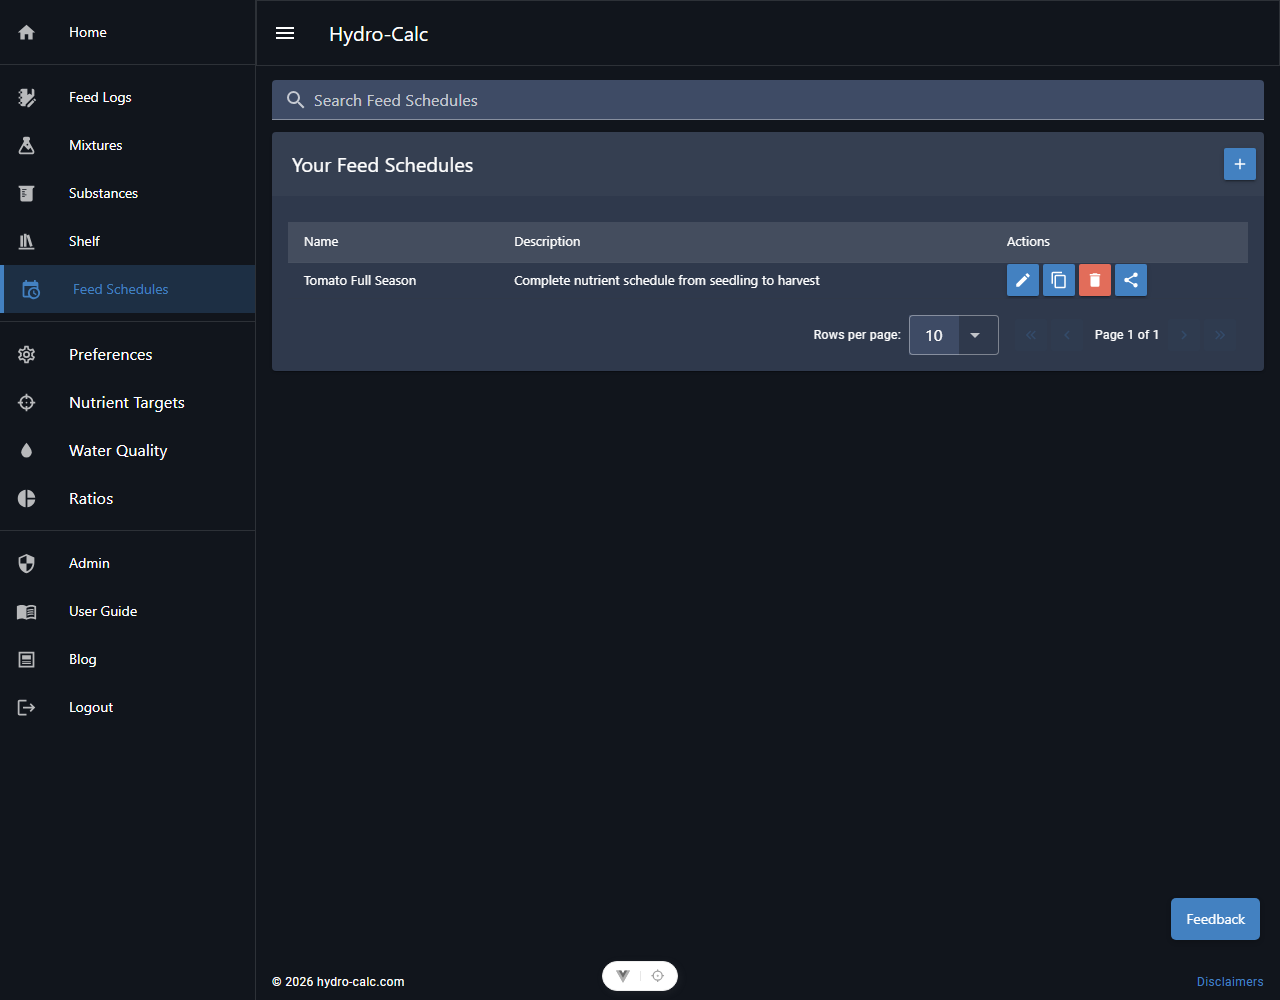Click the search magnifier icon
Screen dimensions: 1280x1000
click(x=295, y=100)
